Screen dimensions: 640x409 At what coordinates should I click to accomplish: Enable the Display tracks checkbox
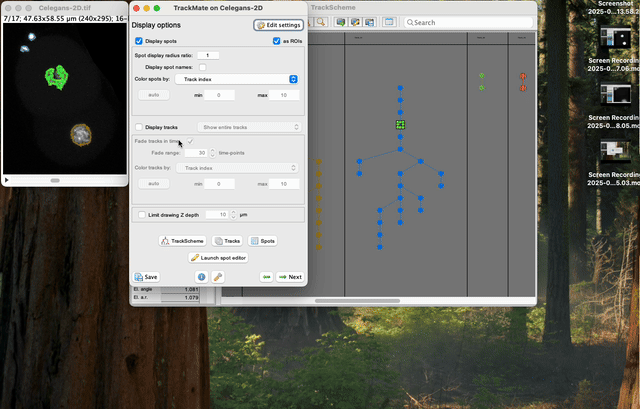139,127
